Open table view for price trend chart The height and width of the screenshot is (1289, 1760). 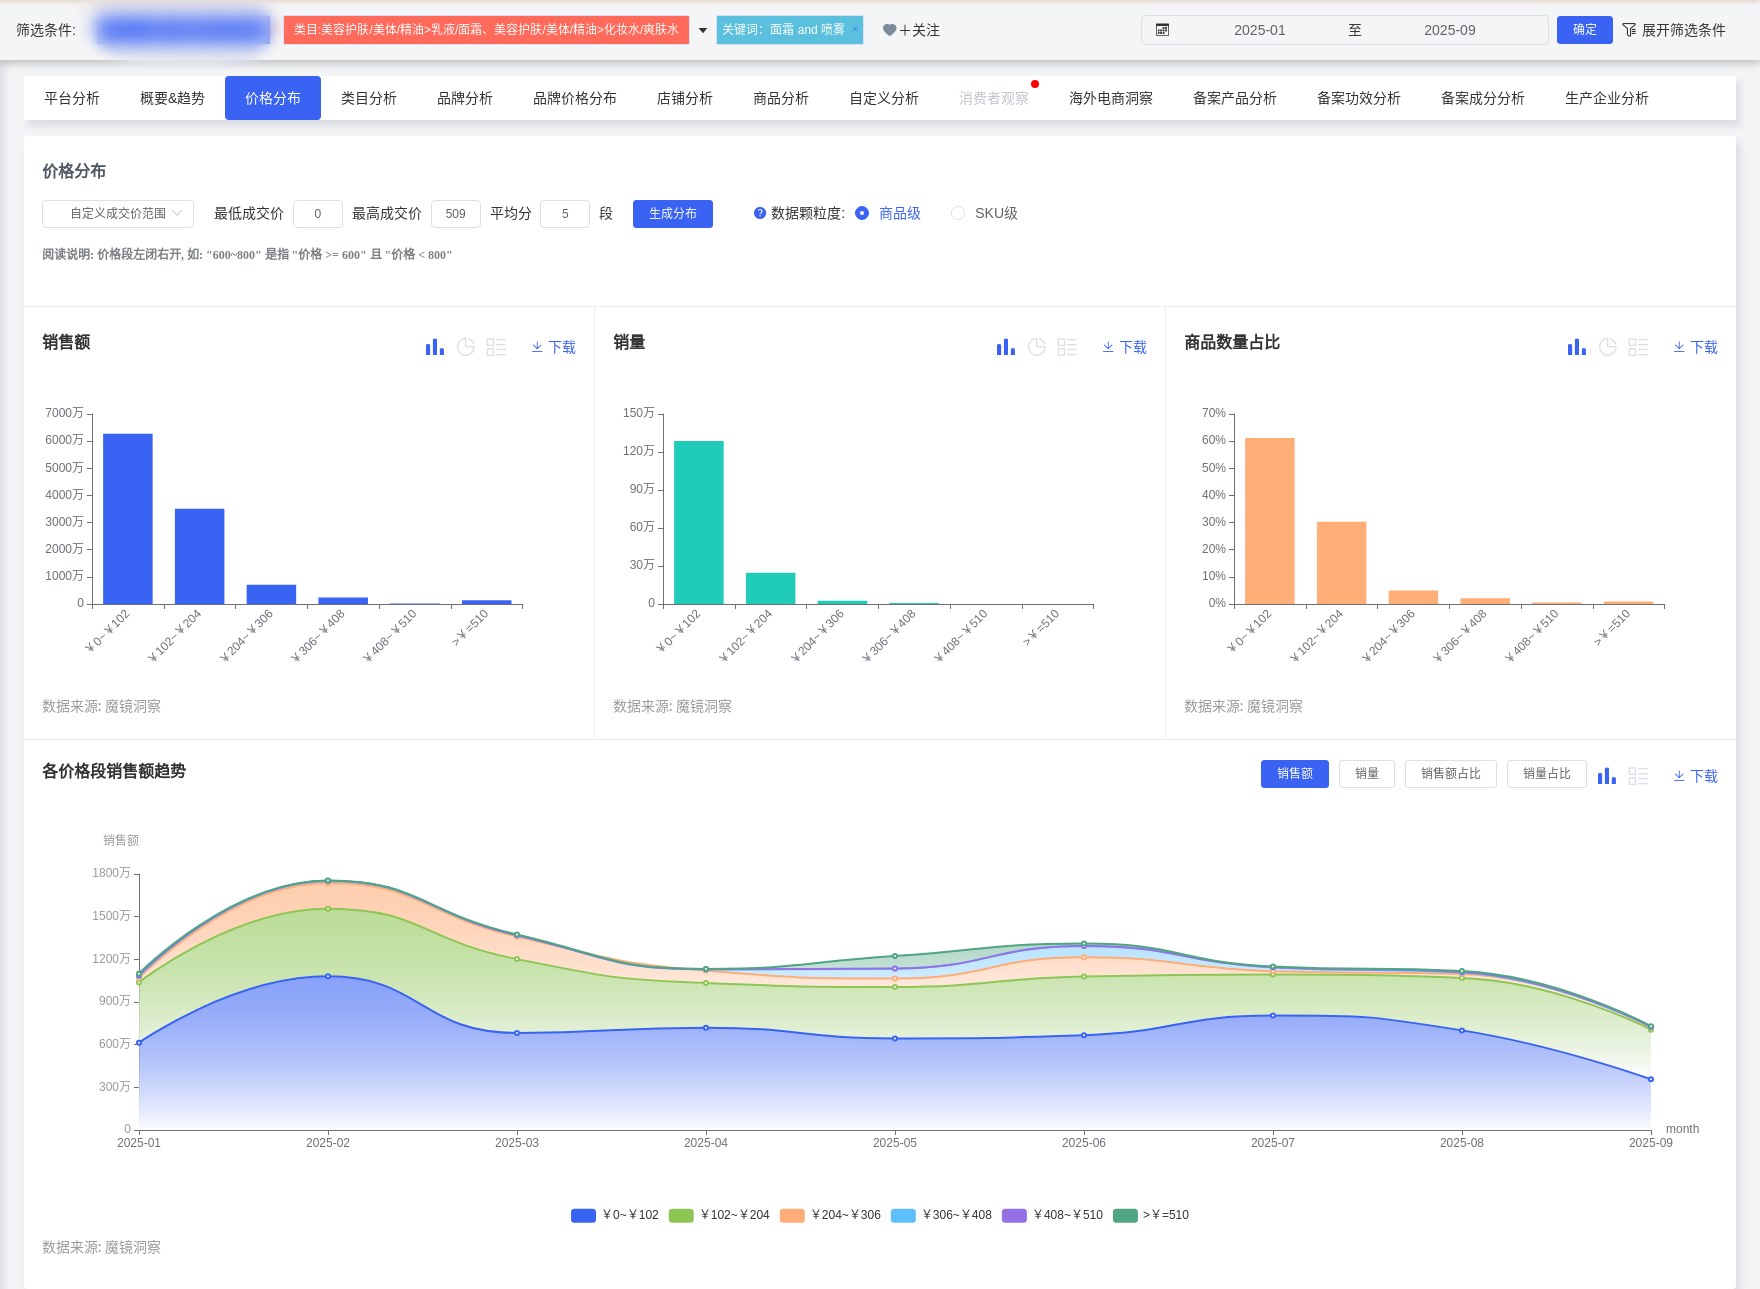coord(1638,776)
